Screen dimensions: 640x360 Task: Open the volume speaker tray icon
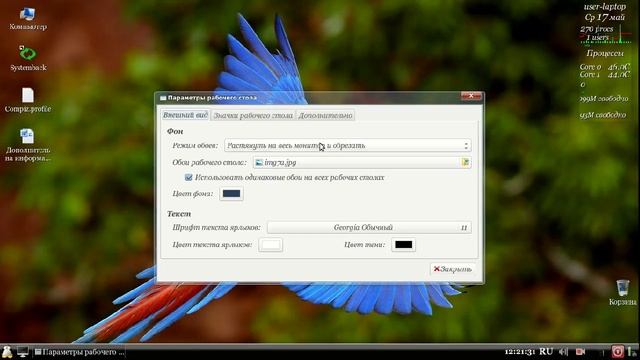click(x=564, y=351)
